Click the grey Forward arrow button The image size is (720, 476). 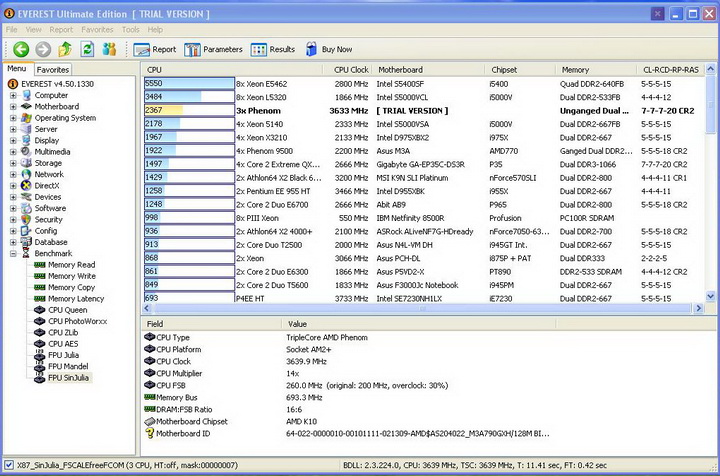pyautogui.click(x=43, y=49)
